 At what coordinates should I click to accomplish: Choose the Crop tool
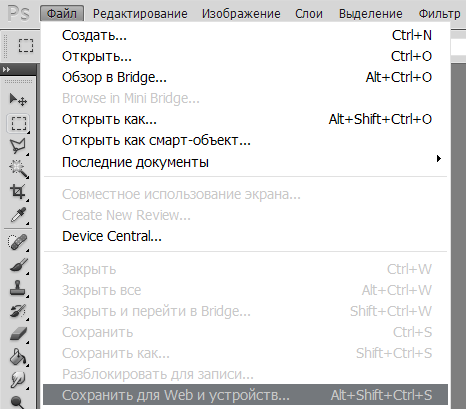[18, 192]
